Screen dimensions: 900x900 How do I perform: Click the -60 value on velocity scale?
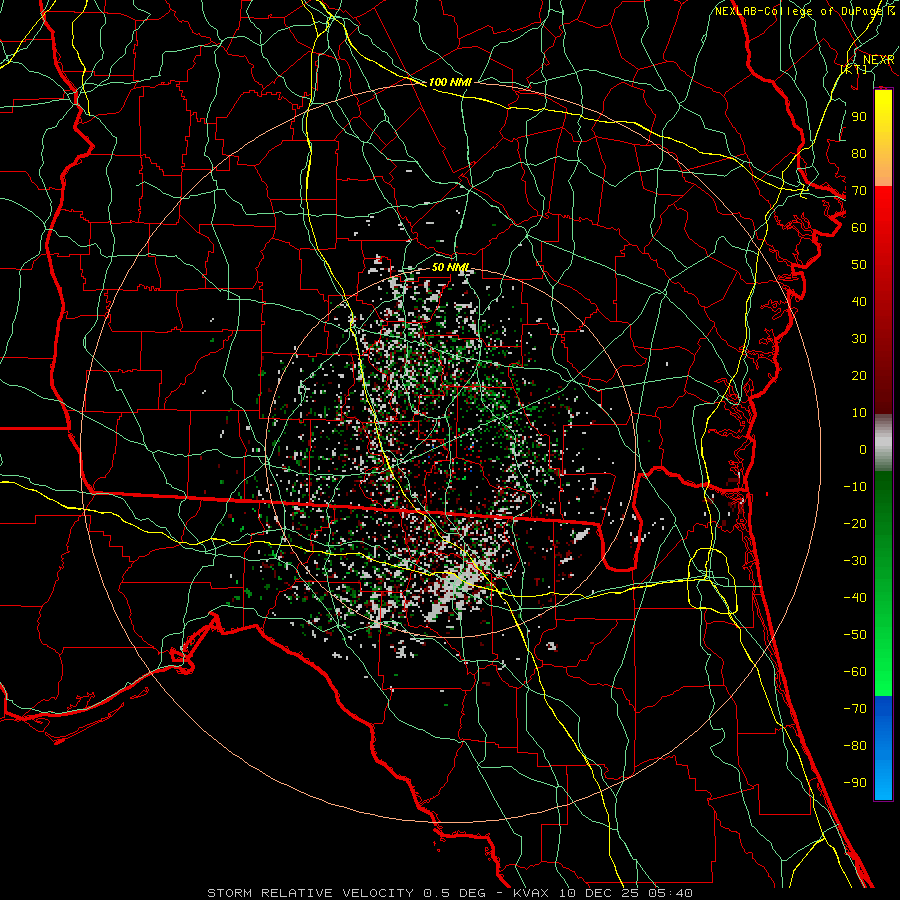(855, 672)
